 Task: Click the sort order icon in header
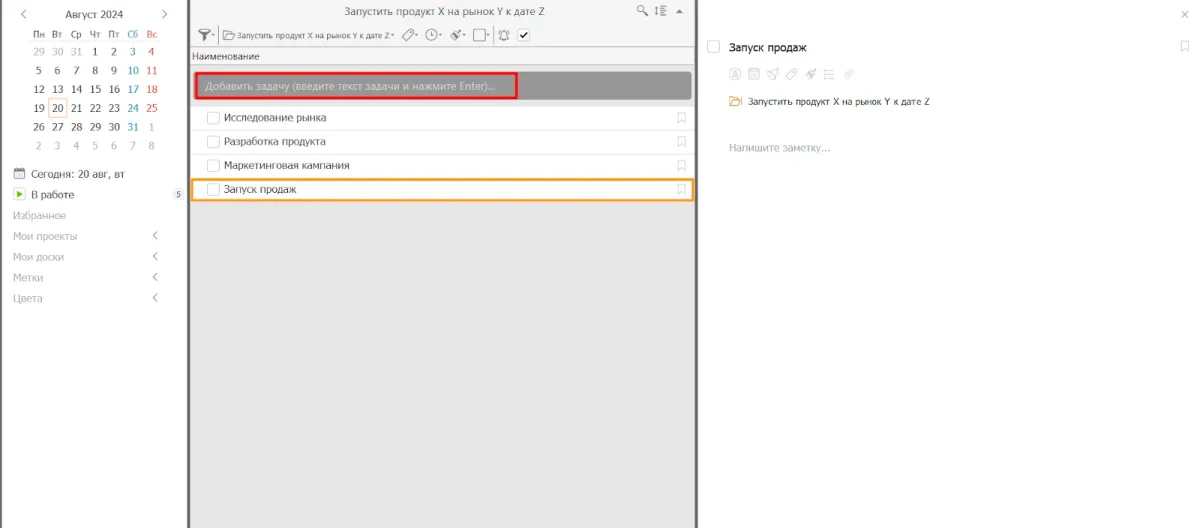click(660, 11)
